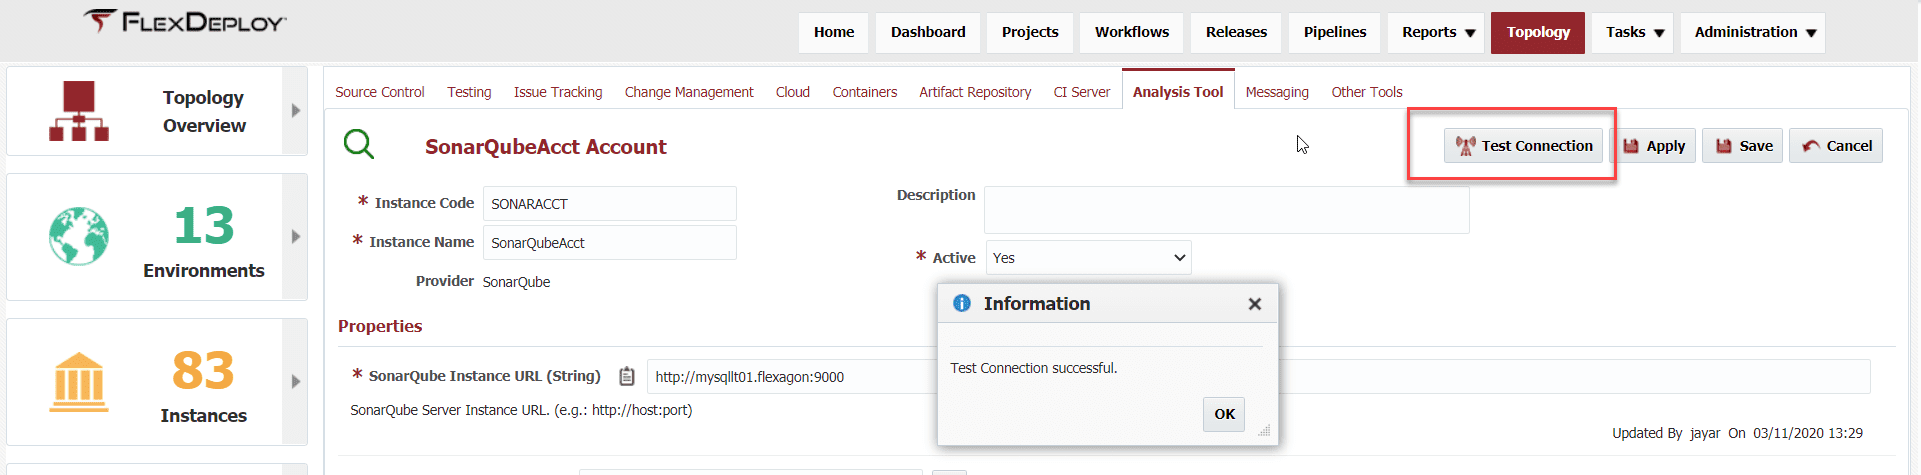This screenshot has height=475, width=1921.
Task: Expand the Topology Overview side arrow
Action: click(x=295, y=111)
